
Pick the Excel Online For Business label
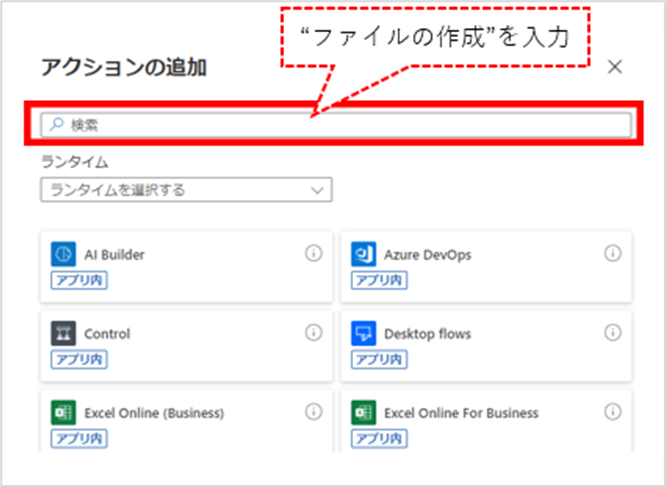click(461, 413)
